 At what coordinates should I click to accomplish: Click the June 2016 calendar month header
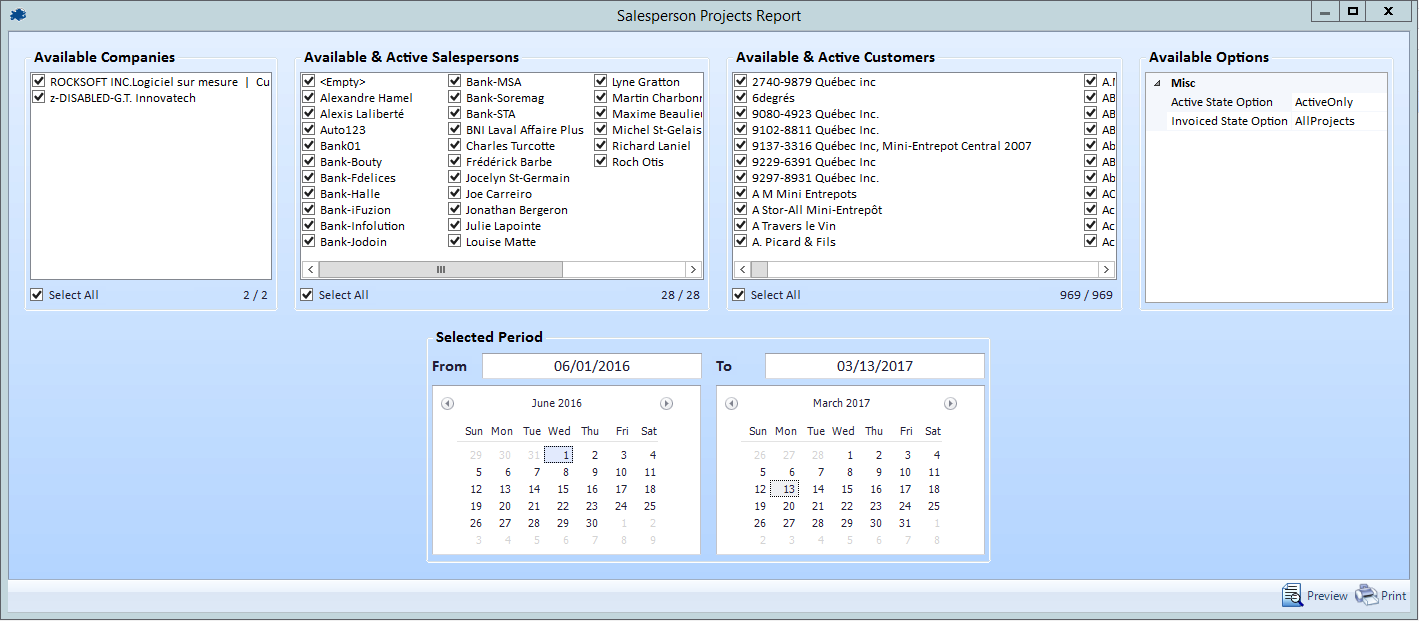click(x=557, y=404)
